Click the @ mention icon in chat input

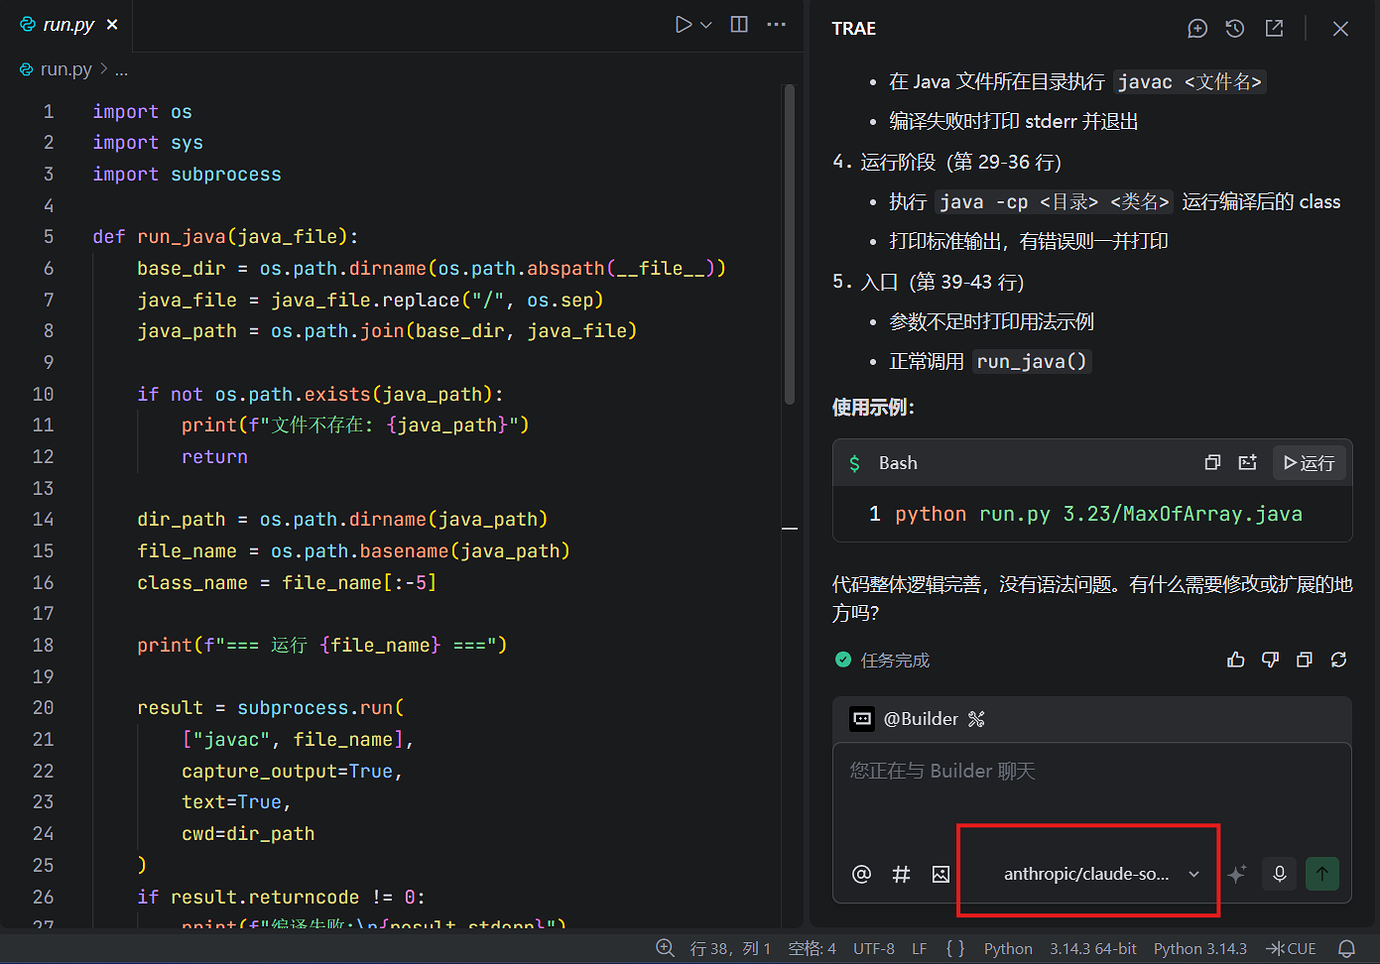861,874
